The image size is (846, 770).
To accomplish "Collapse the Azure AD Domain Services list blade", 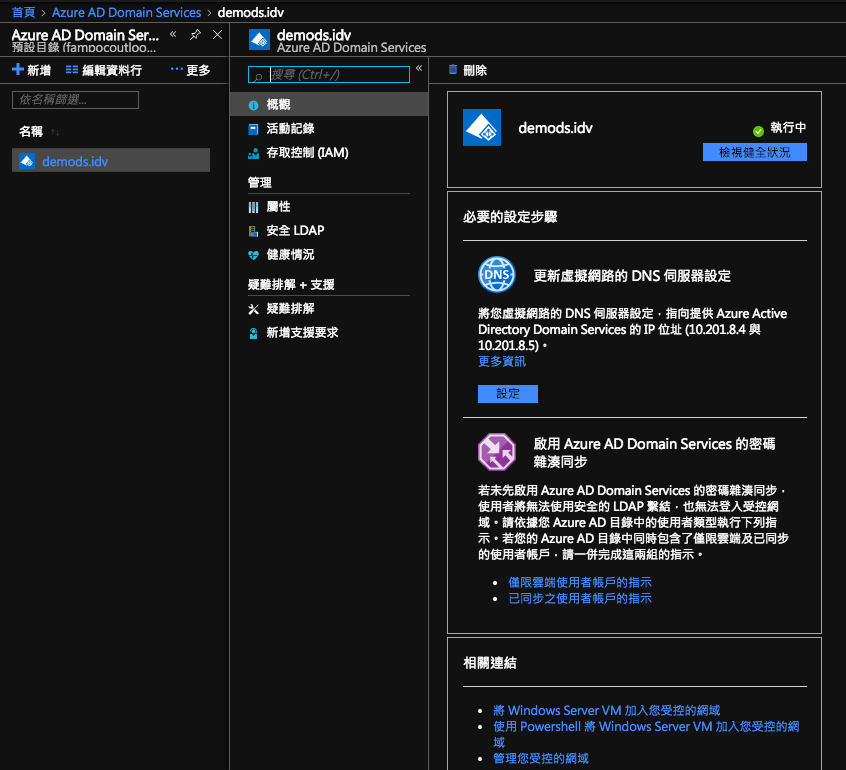I will pyautogui.click(x=173, y=35).
